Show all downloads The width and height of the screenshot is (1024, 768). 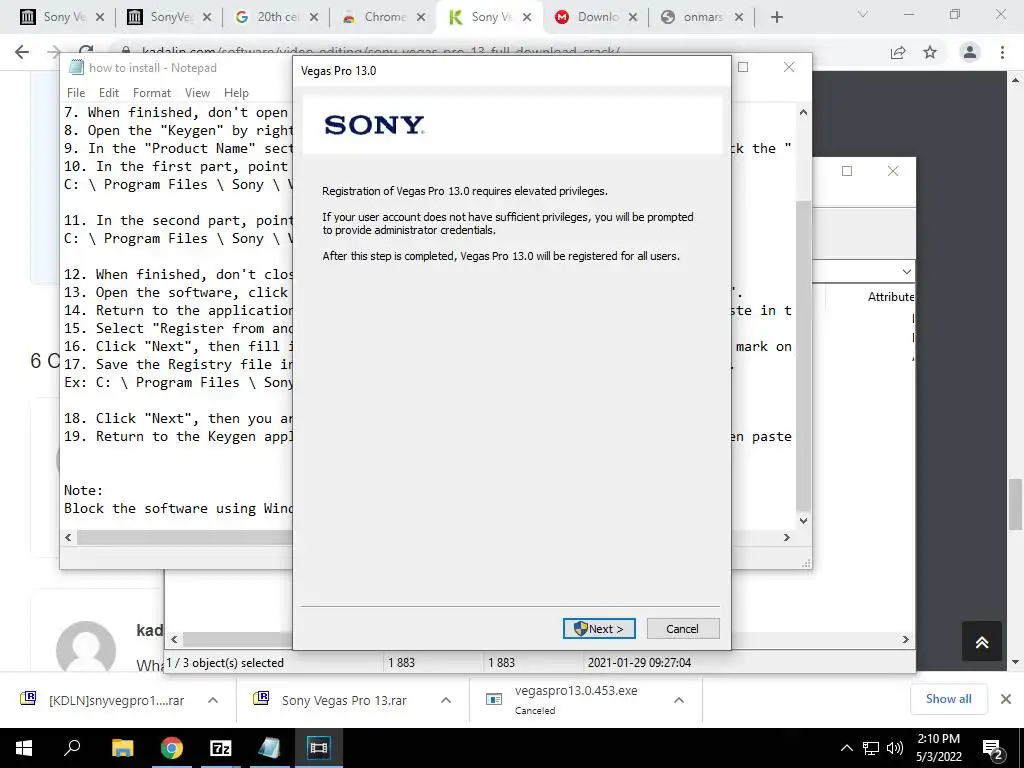pyautogui.click(x=948, y=699)
